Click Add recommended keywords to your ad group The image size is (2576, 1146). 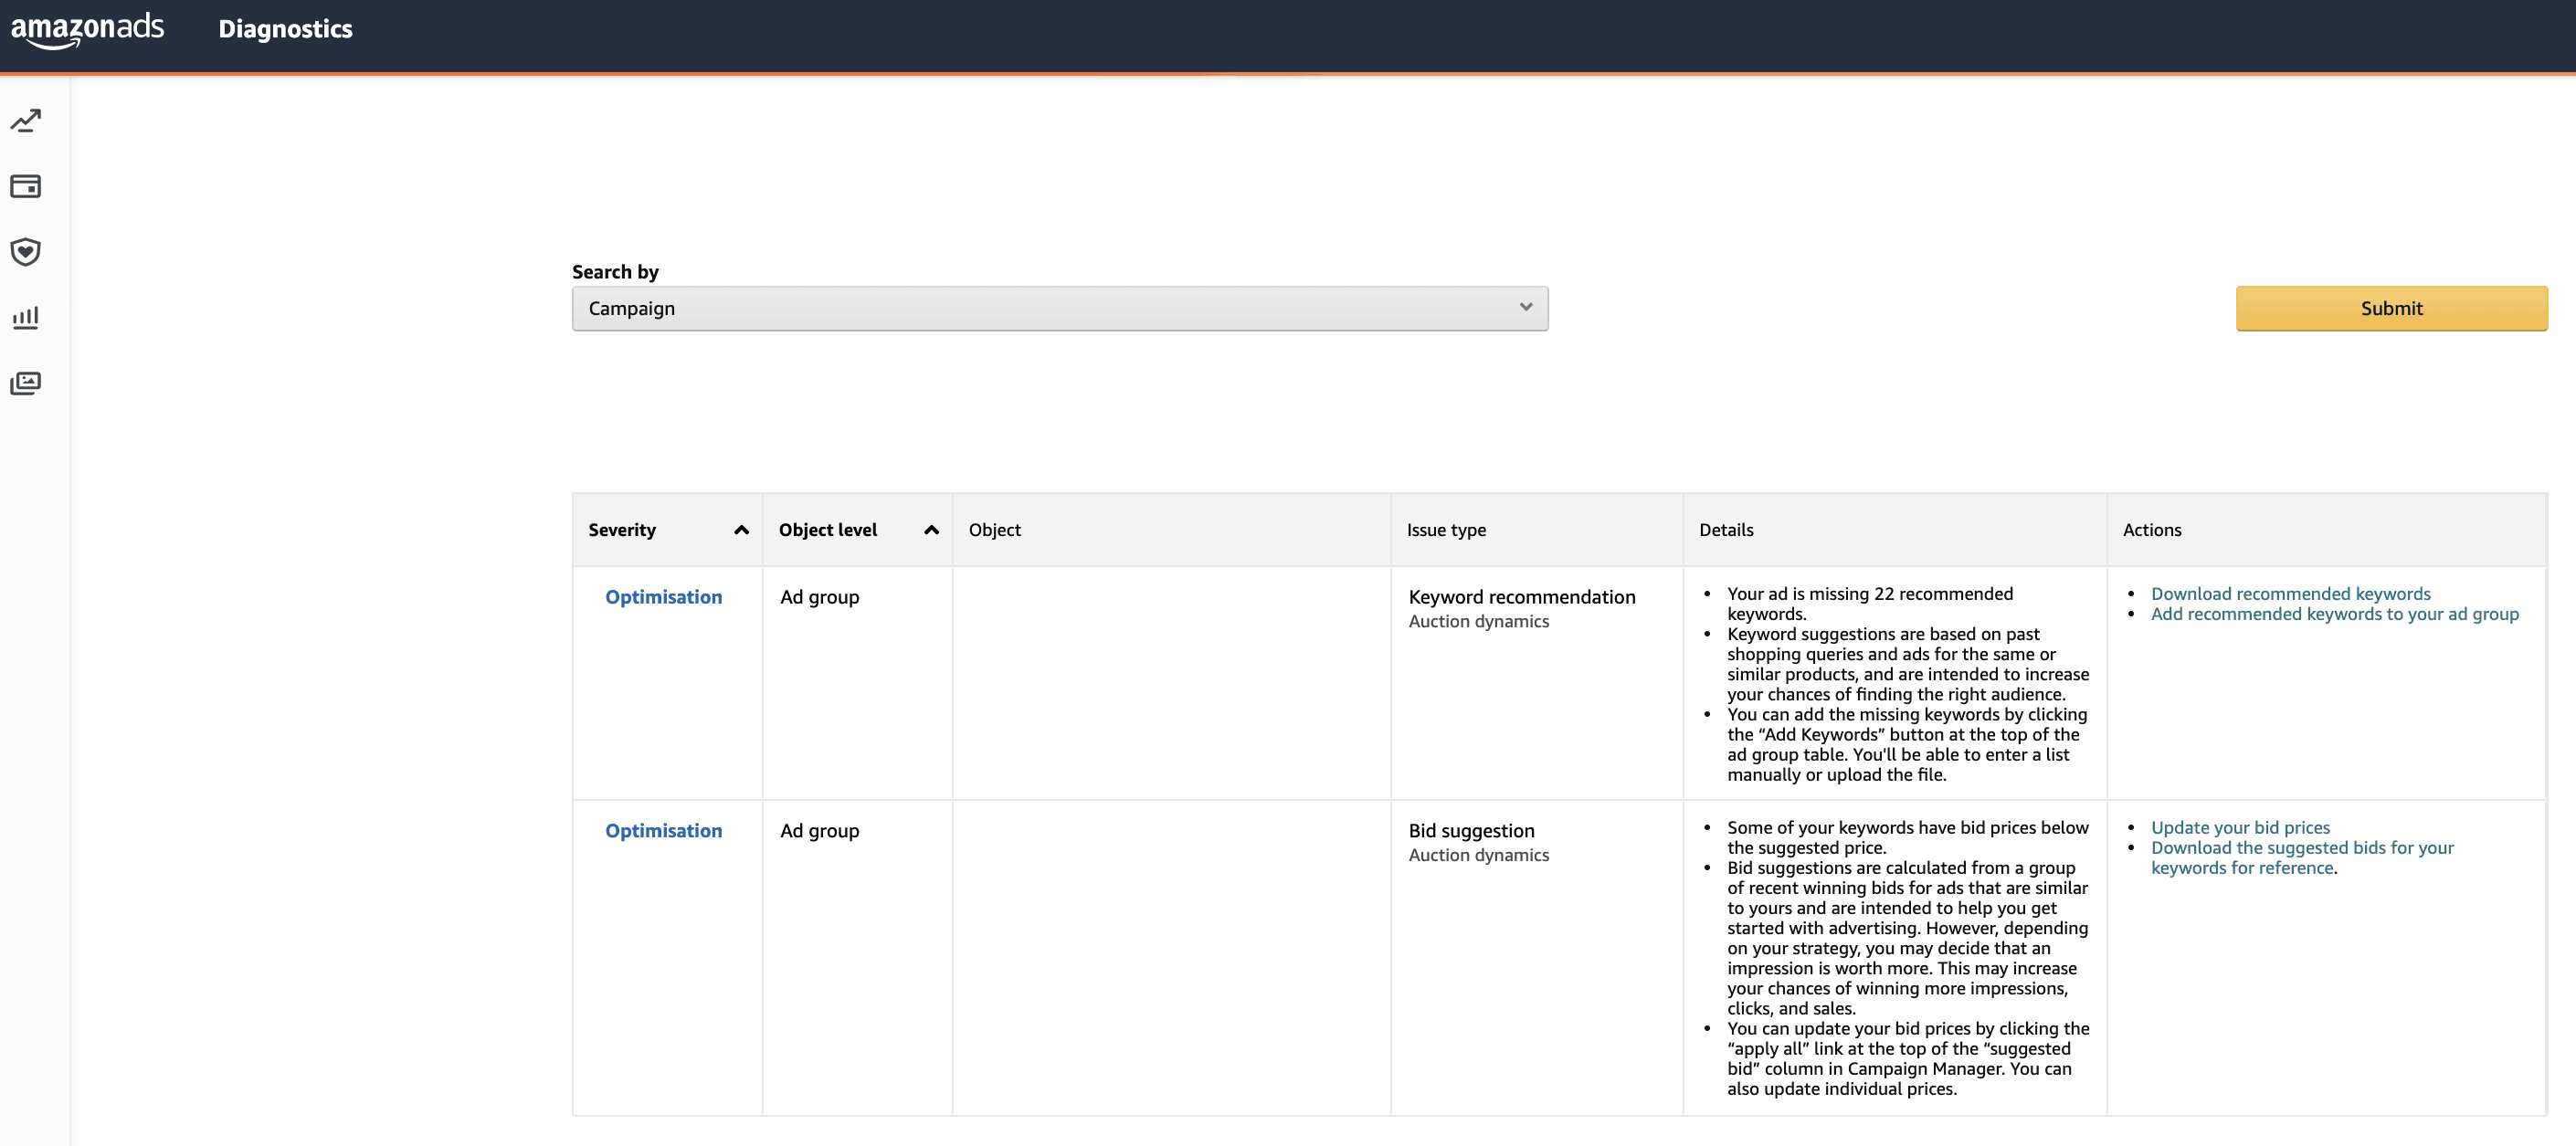[x=2334, y=614]
